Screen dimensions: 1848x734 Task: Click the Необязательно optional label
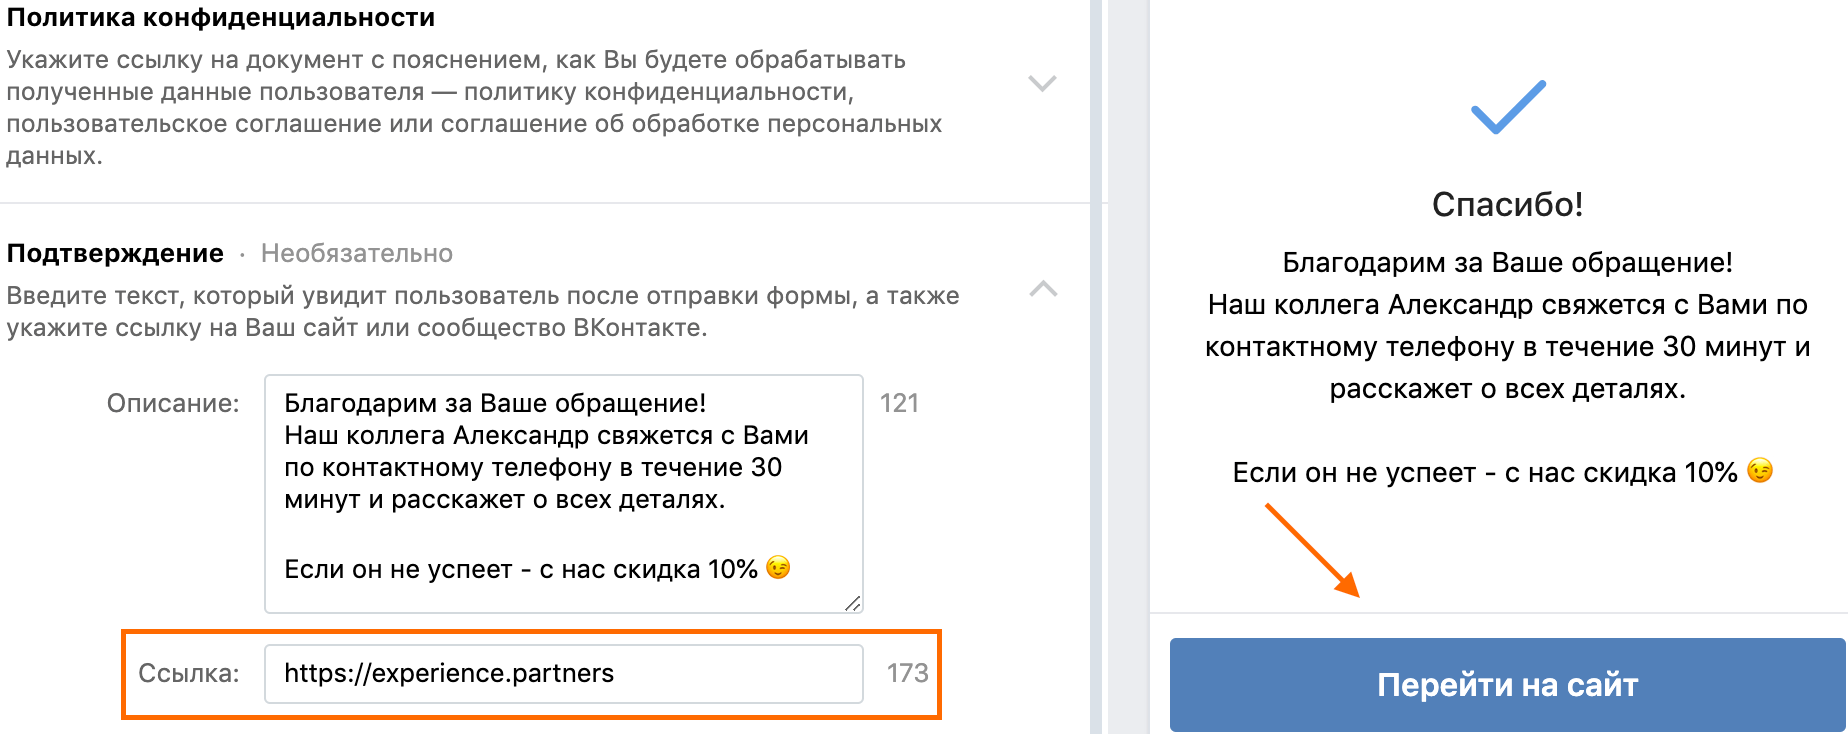pyautogui.click(x=357, y=253)
